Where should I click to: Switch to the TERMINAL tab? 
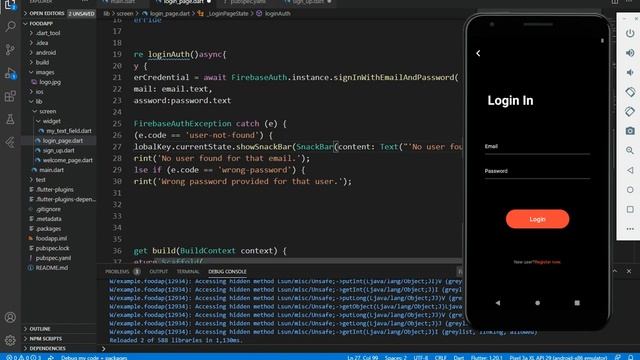click(188, 271)
